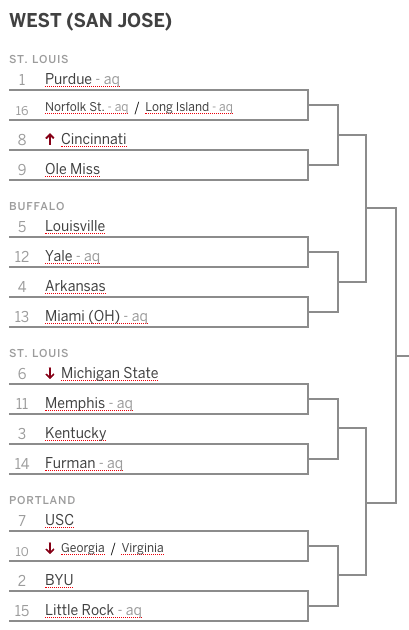The width and height of the screenshot is (409, 630).
Task: Open the Norfolk St. team link
Action: click(x=75, y=107)
